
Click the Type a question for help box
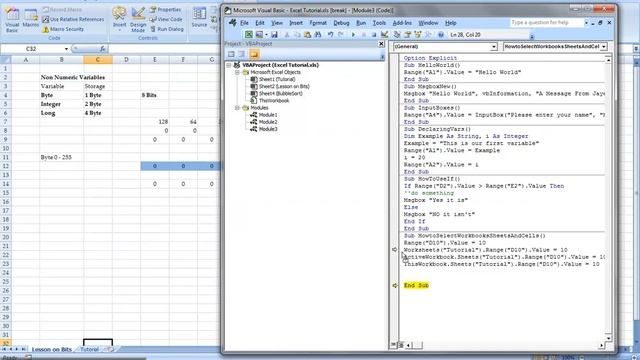[x=546, y=23]
